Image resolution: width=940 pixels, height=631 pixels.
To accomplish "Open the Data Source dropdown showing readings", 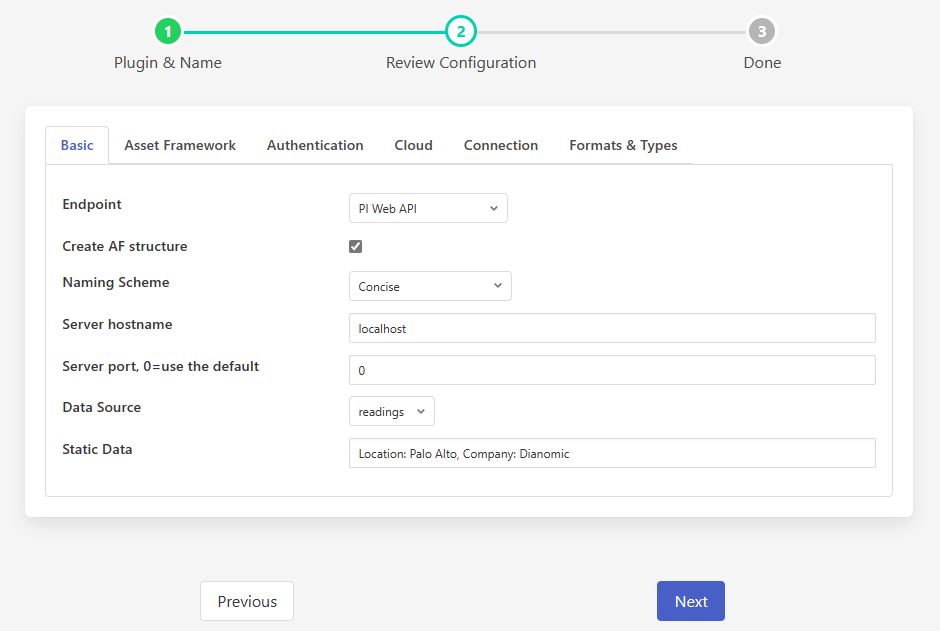I will tap(391, 411).
